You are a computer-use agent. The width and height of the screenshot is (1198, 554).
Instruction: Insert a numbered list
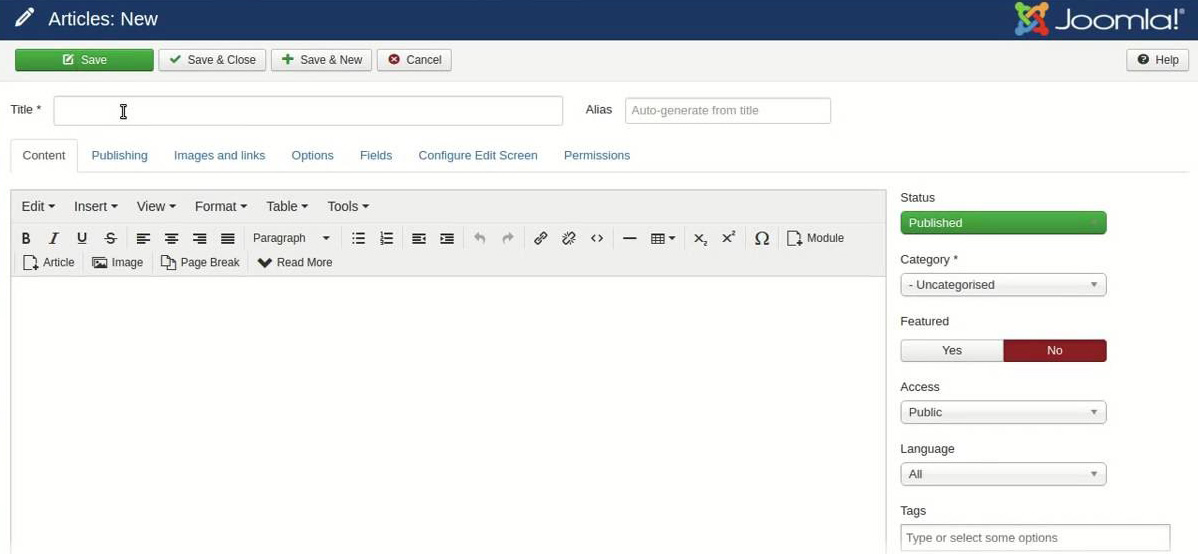(387, 238)
